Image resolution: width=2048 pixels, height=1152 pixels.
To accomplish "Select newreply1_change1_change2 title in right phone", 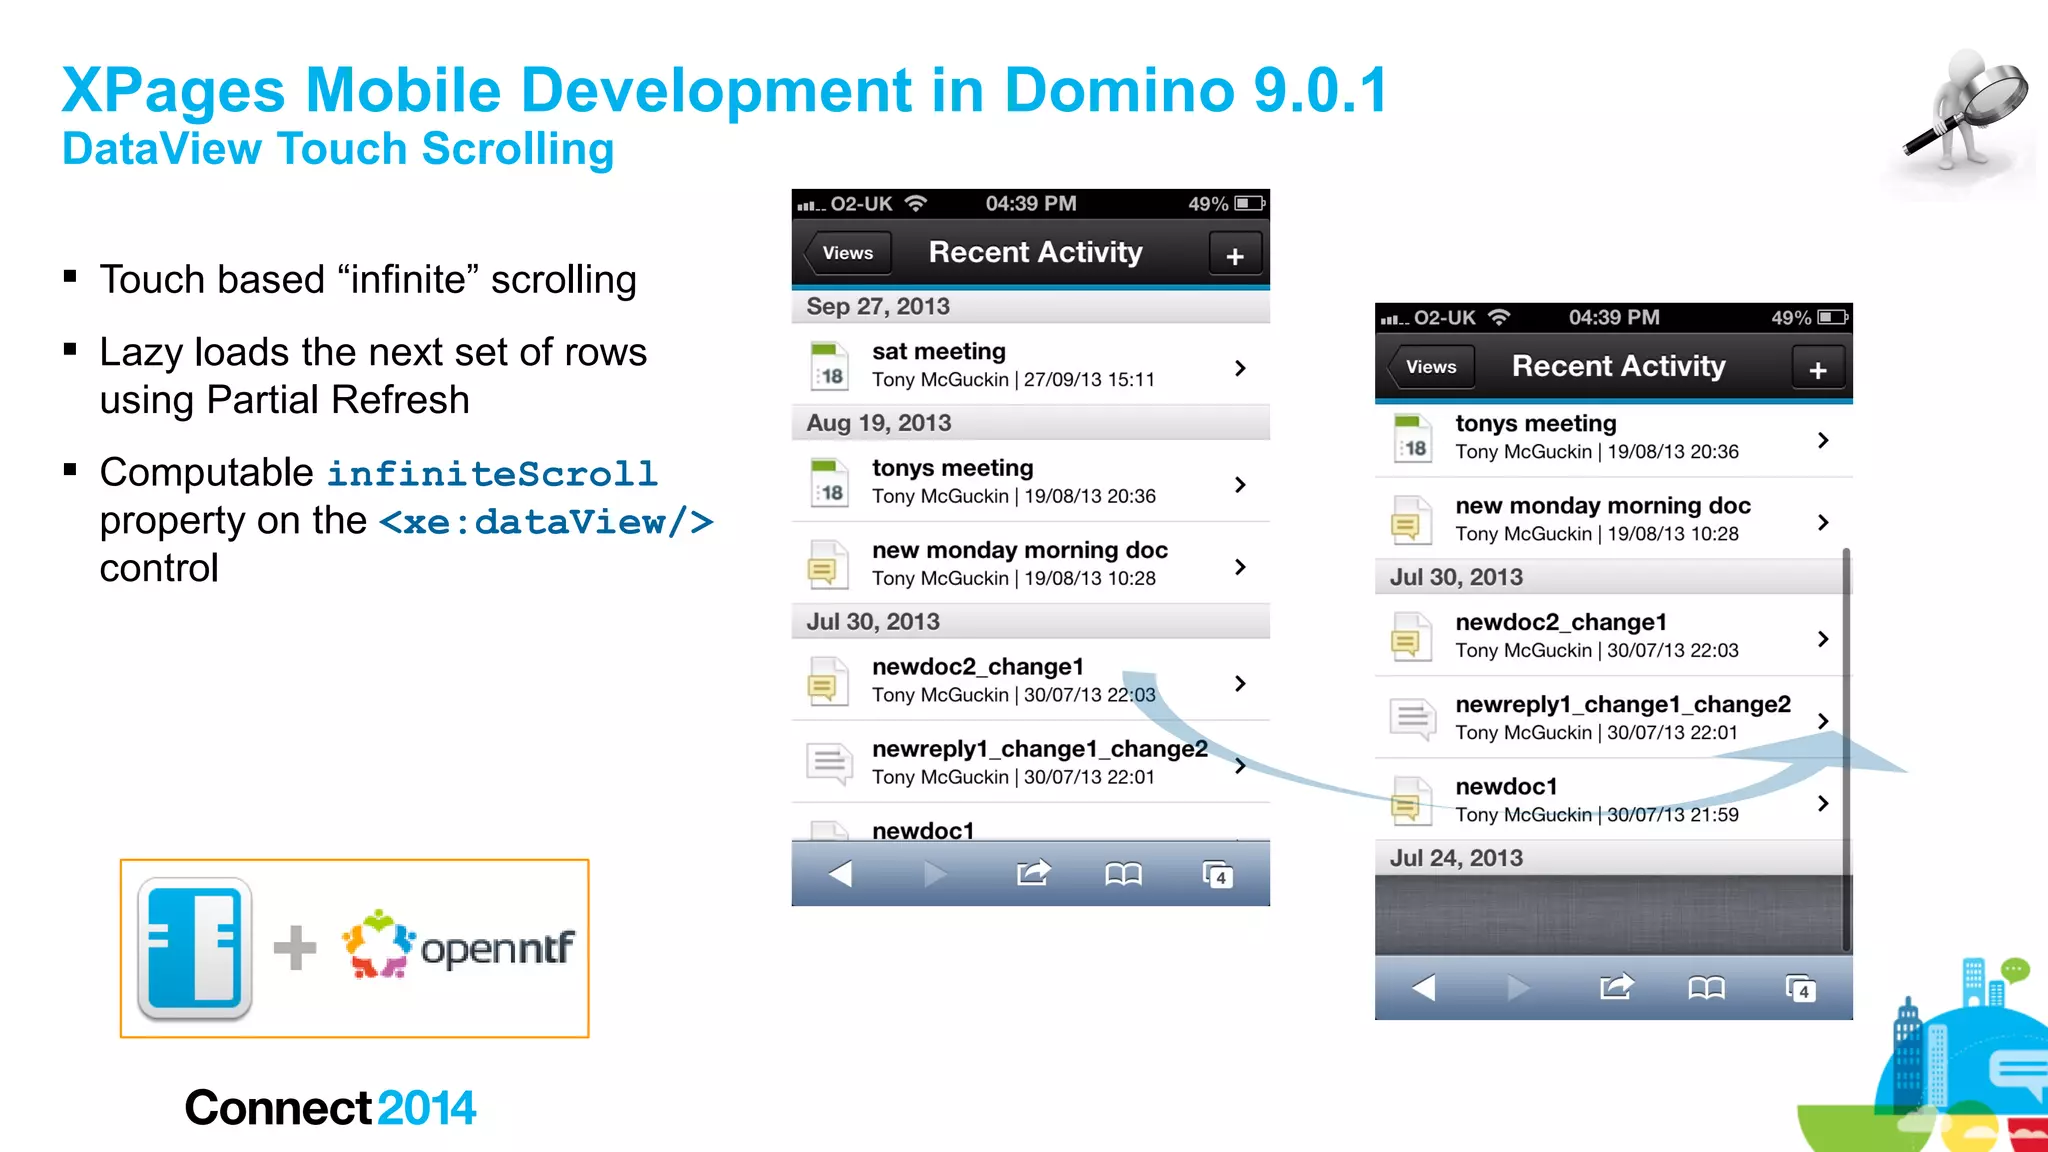I will 1622,705.
